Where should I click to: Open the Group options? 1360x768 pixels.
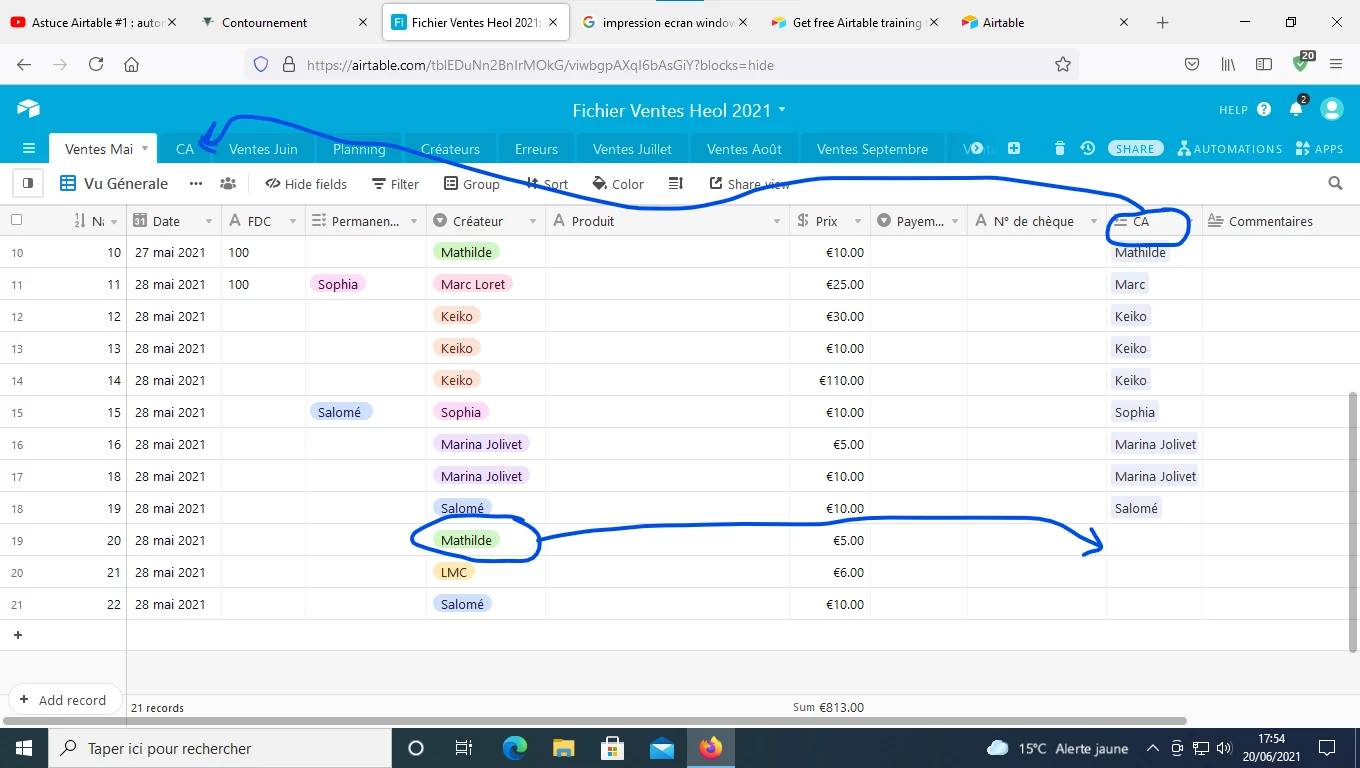click(472, 184)
